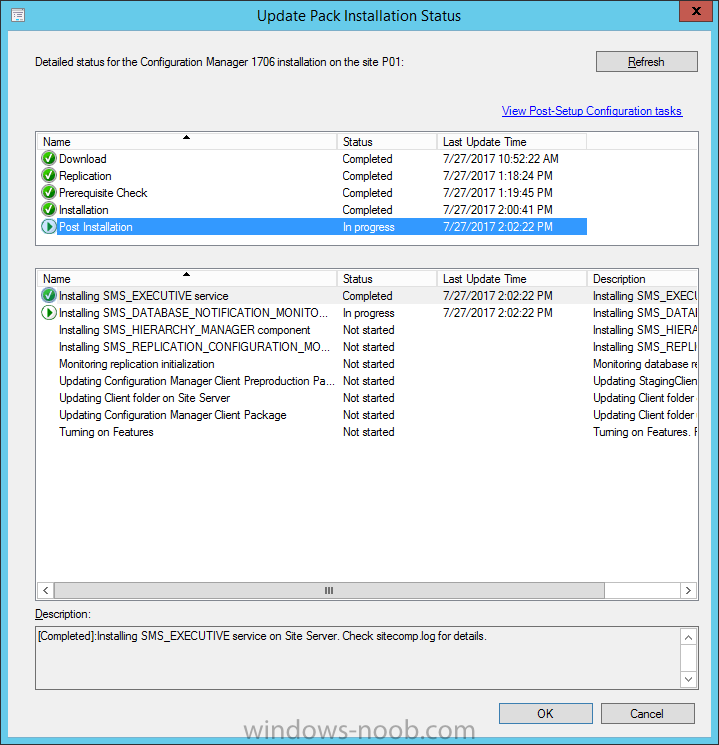Click the Monitoring database description cell

coord(645,364)
